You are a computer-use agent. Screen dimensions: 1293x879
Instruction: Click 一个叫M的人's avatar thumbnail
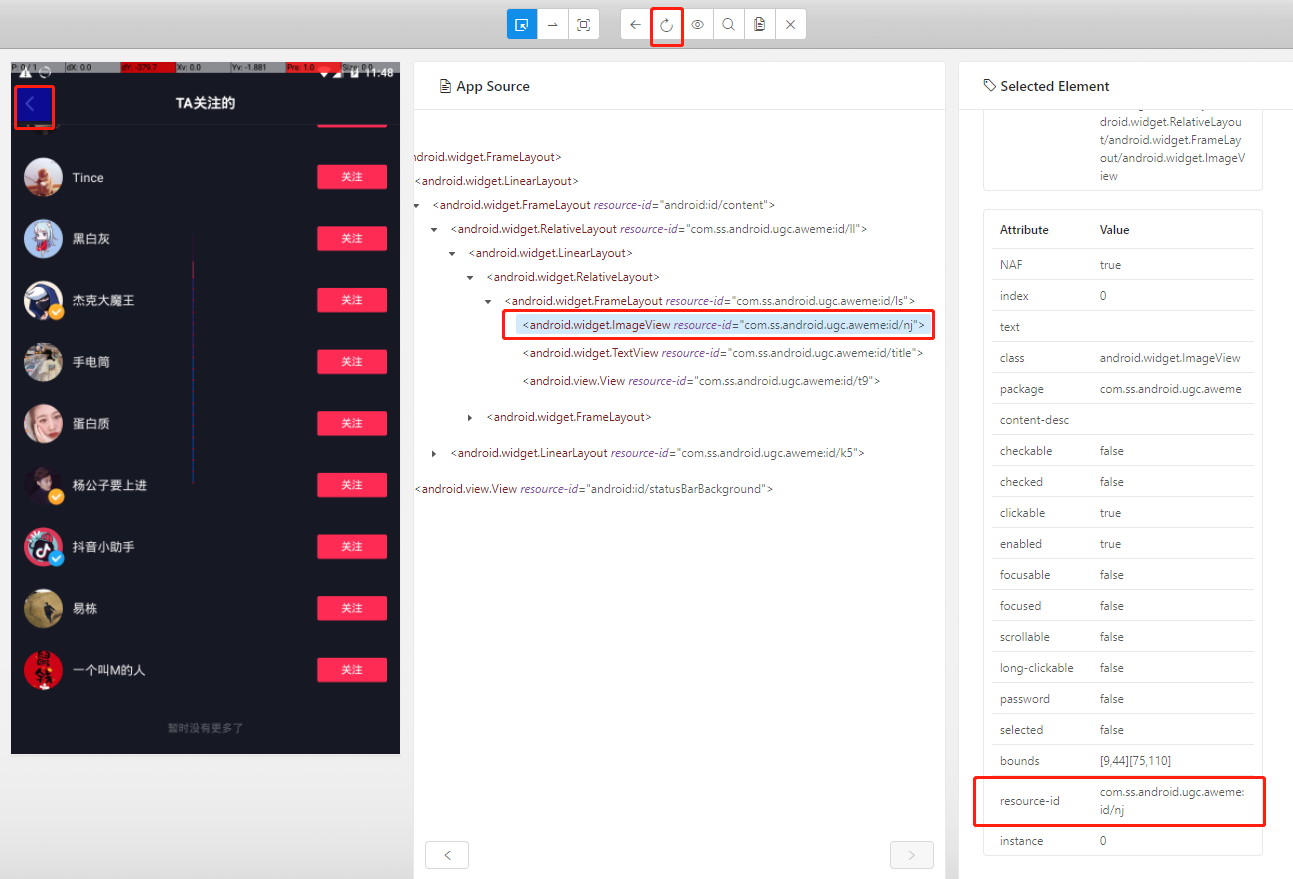[x=43, y=669]
